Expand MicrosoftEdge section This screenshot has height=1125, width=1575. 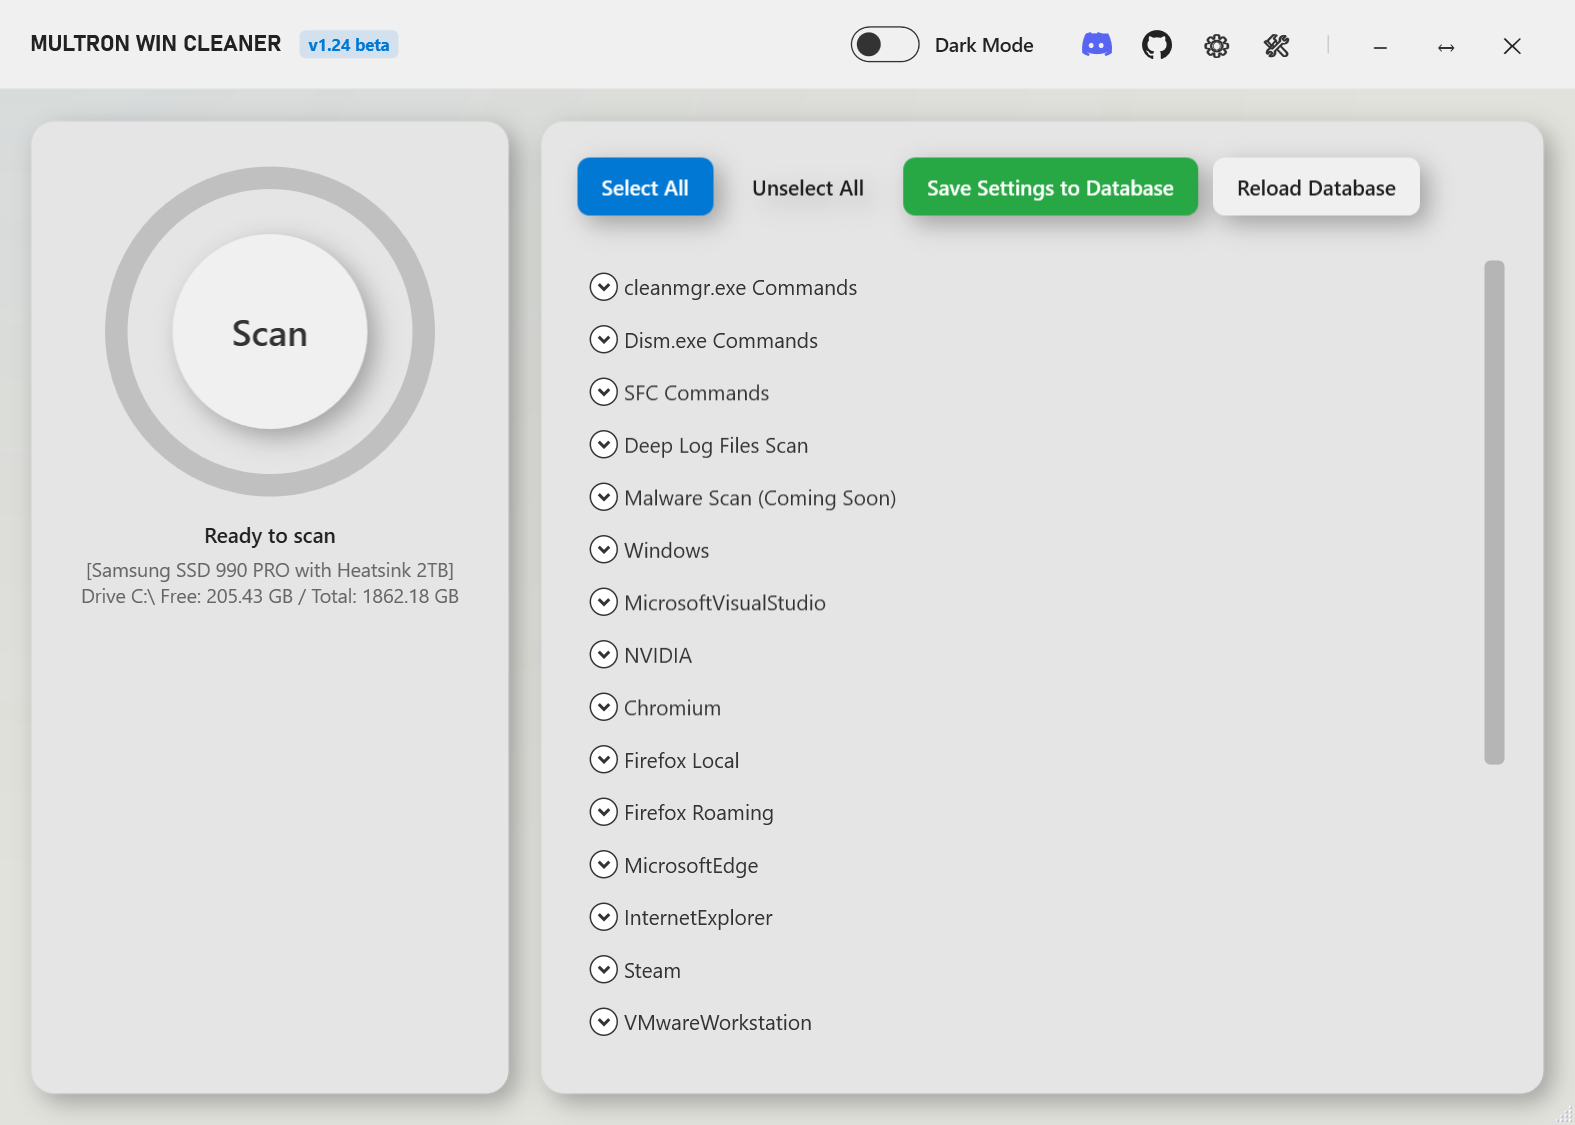603,865
